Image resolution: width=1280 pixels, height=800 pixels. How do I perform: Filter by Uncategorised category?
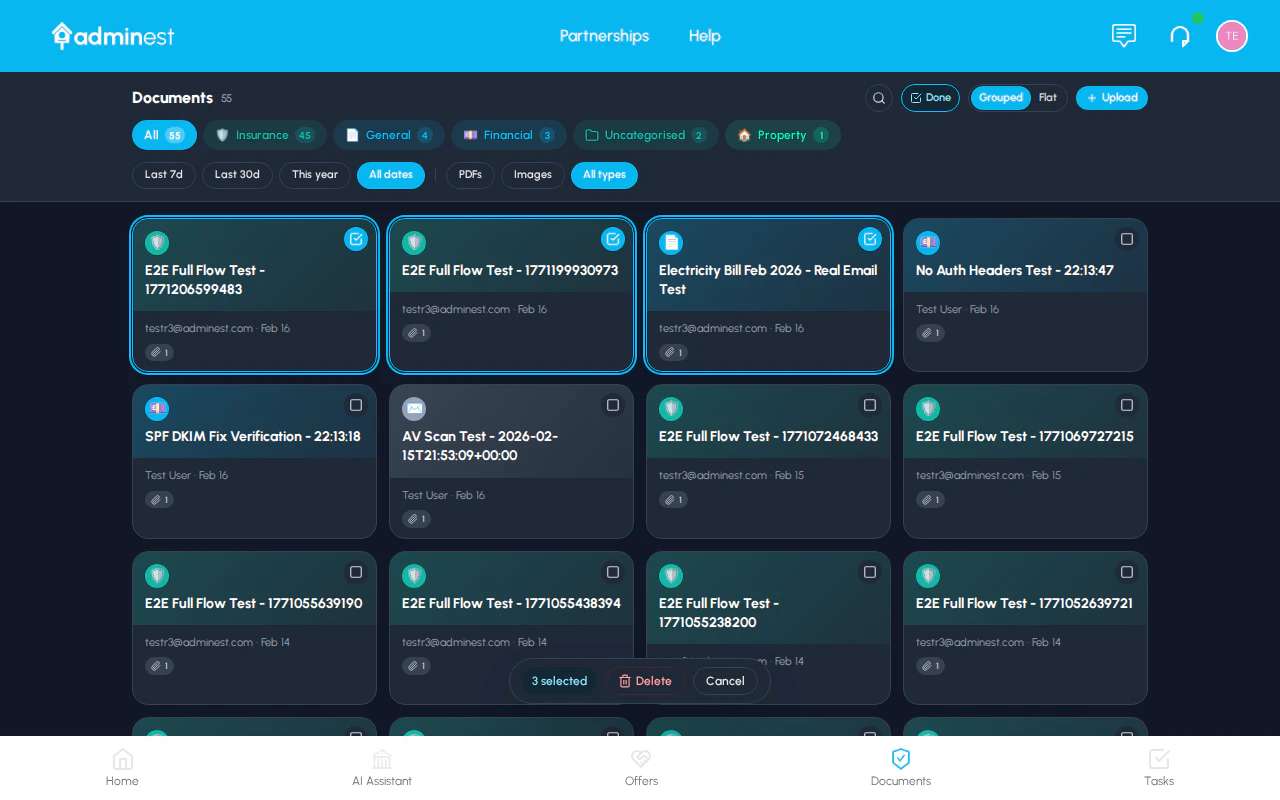(x=646, y=135)
